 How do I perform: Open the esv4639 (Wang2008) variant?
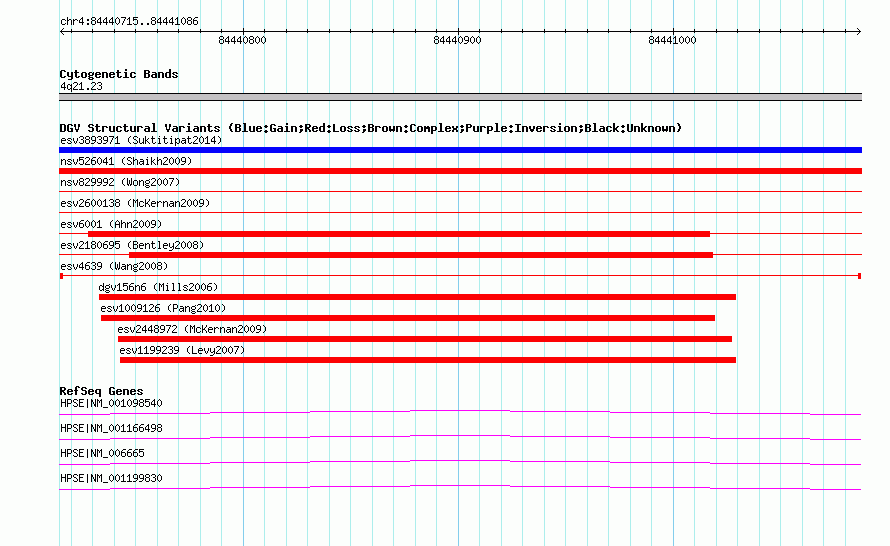coord(114,266)
